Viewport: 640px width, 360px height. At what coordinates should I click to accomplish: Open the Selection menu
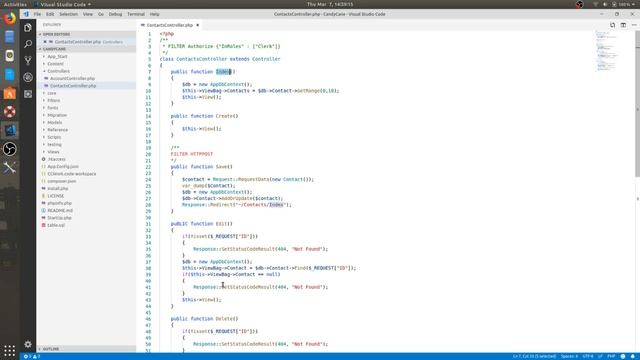(x=69, y=14)
